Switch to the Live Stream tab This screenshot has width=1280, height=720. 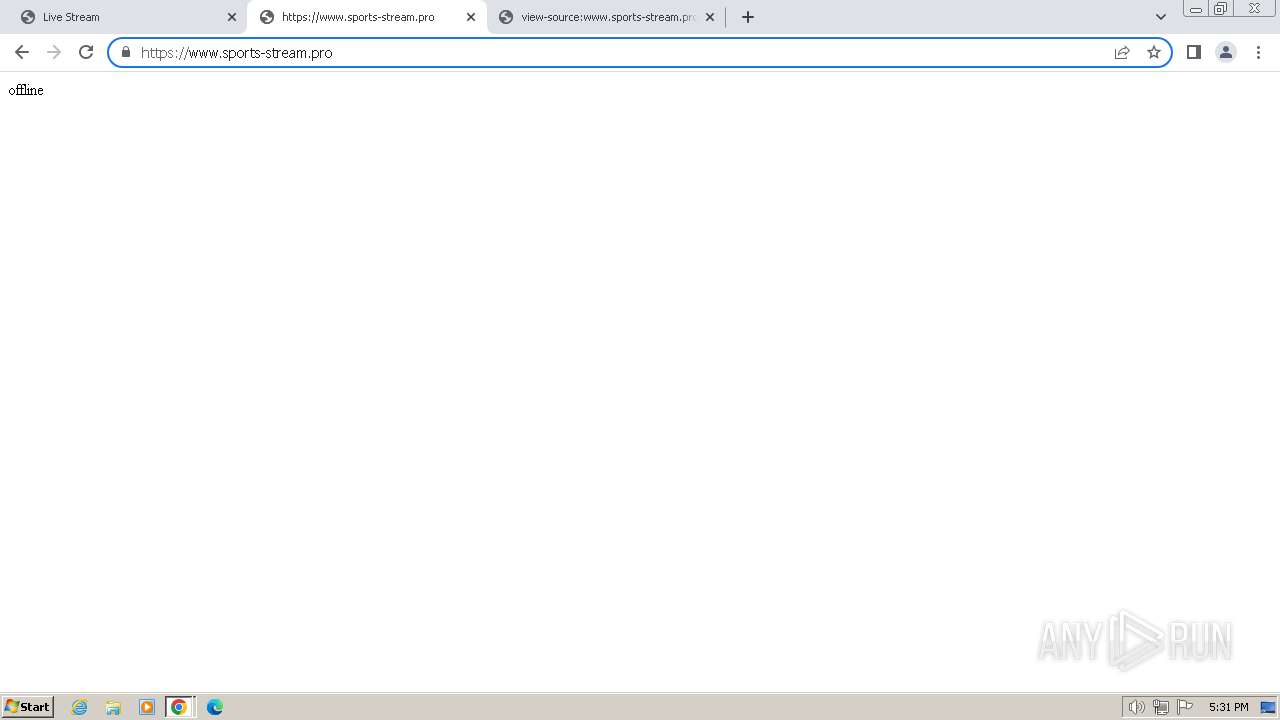pyautogui.click(x=127, y=17)
